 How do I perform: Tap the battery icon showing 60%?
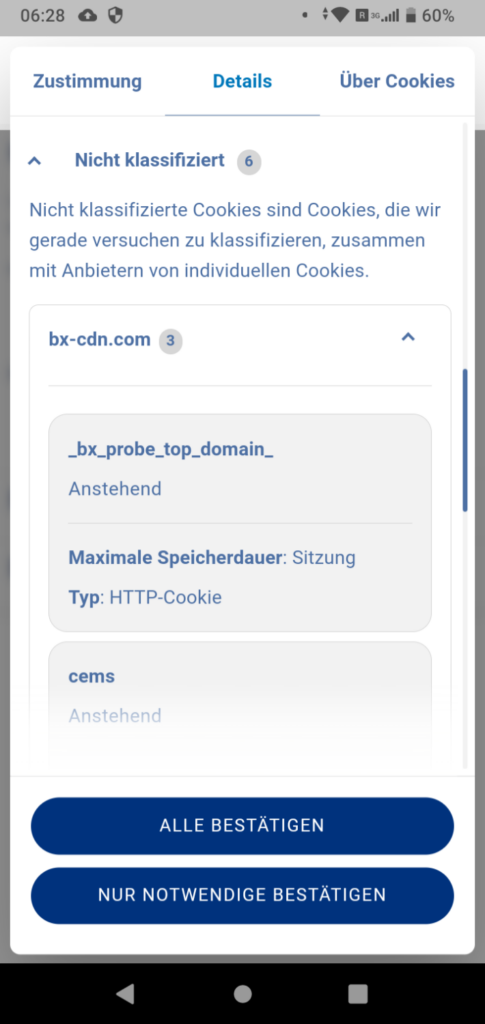(411, 16)
